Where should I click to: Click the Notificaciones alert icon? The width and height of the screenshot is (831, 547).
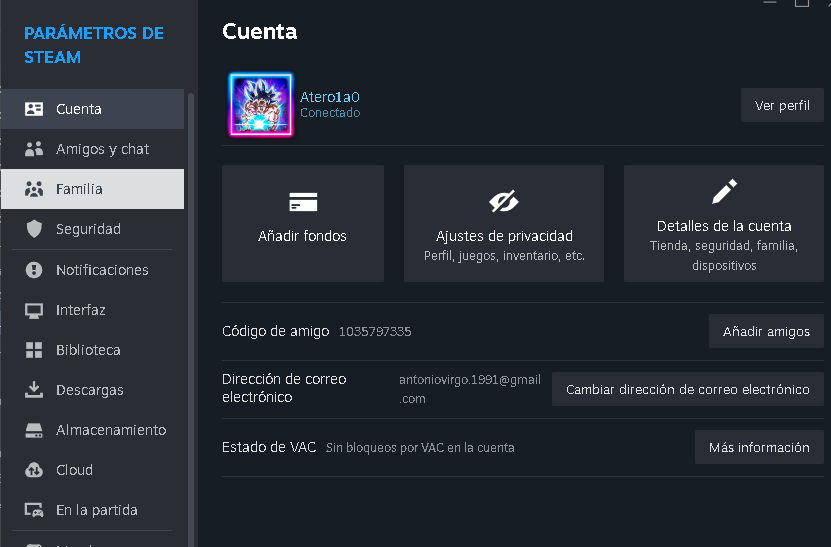tap(34, 270)
